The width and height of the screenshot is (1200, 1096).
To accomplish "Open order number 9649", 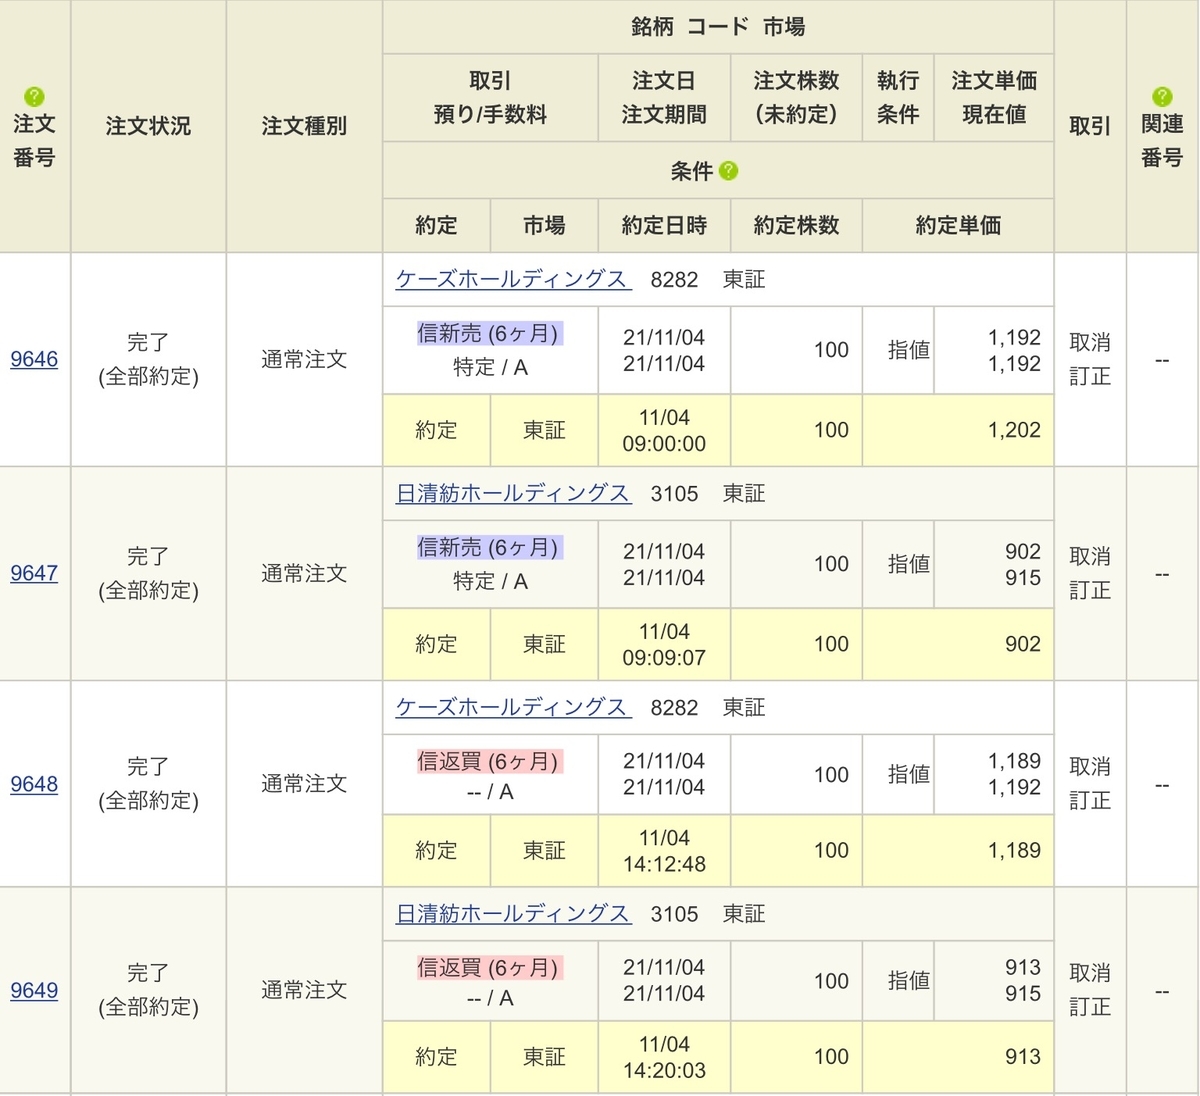I will click(34, 990).
